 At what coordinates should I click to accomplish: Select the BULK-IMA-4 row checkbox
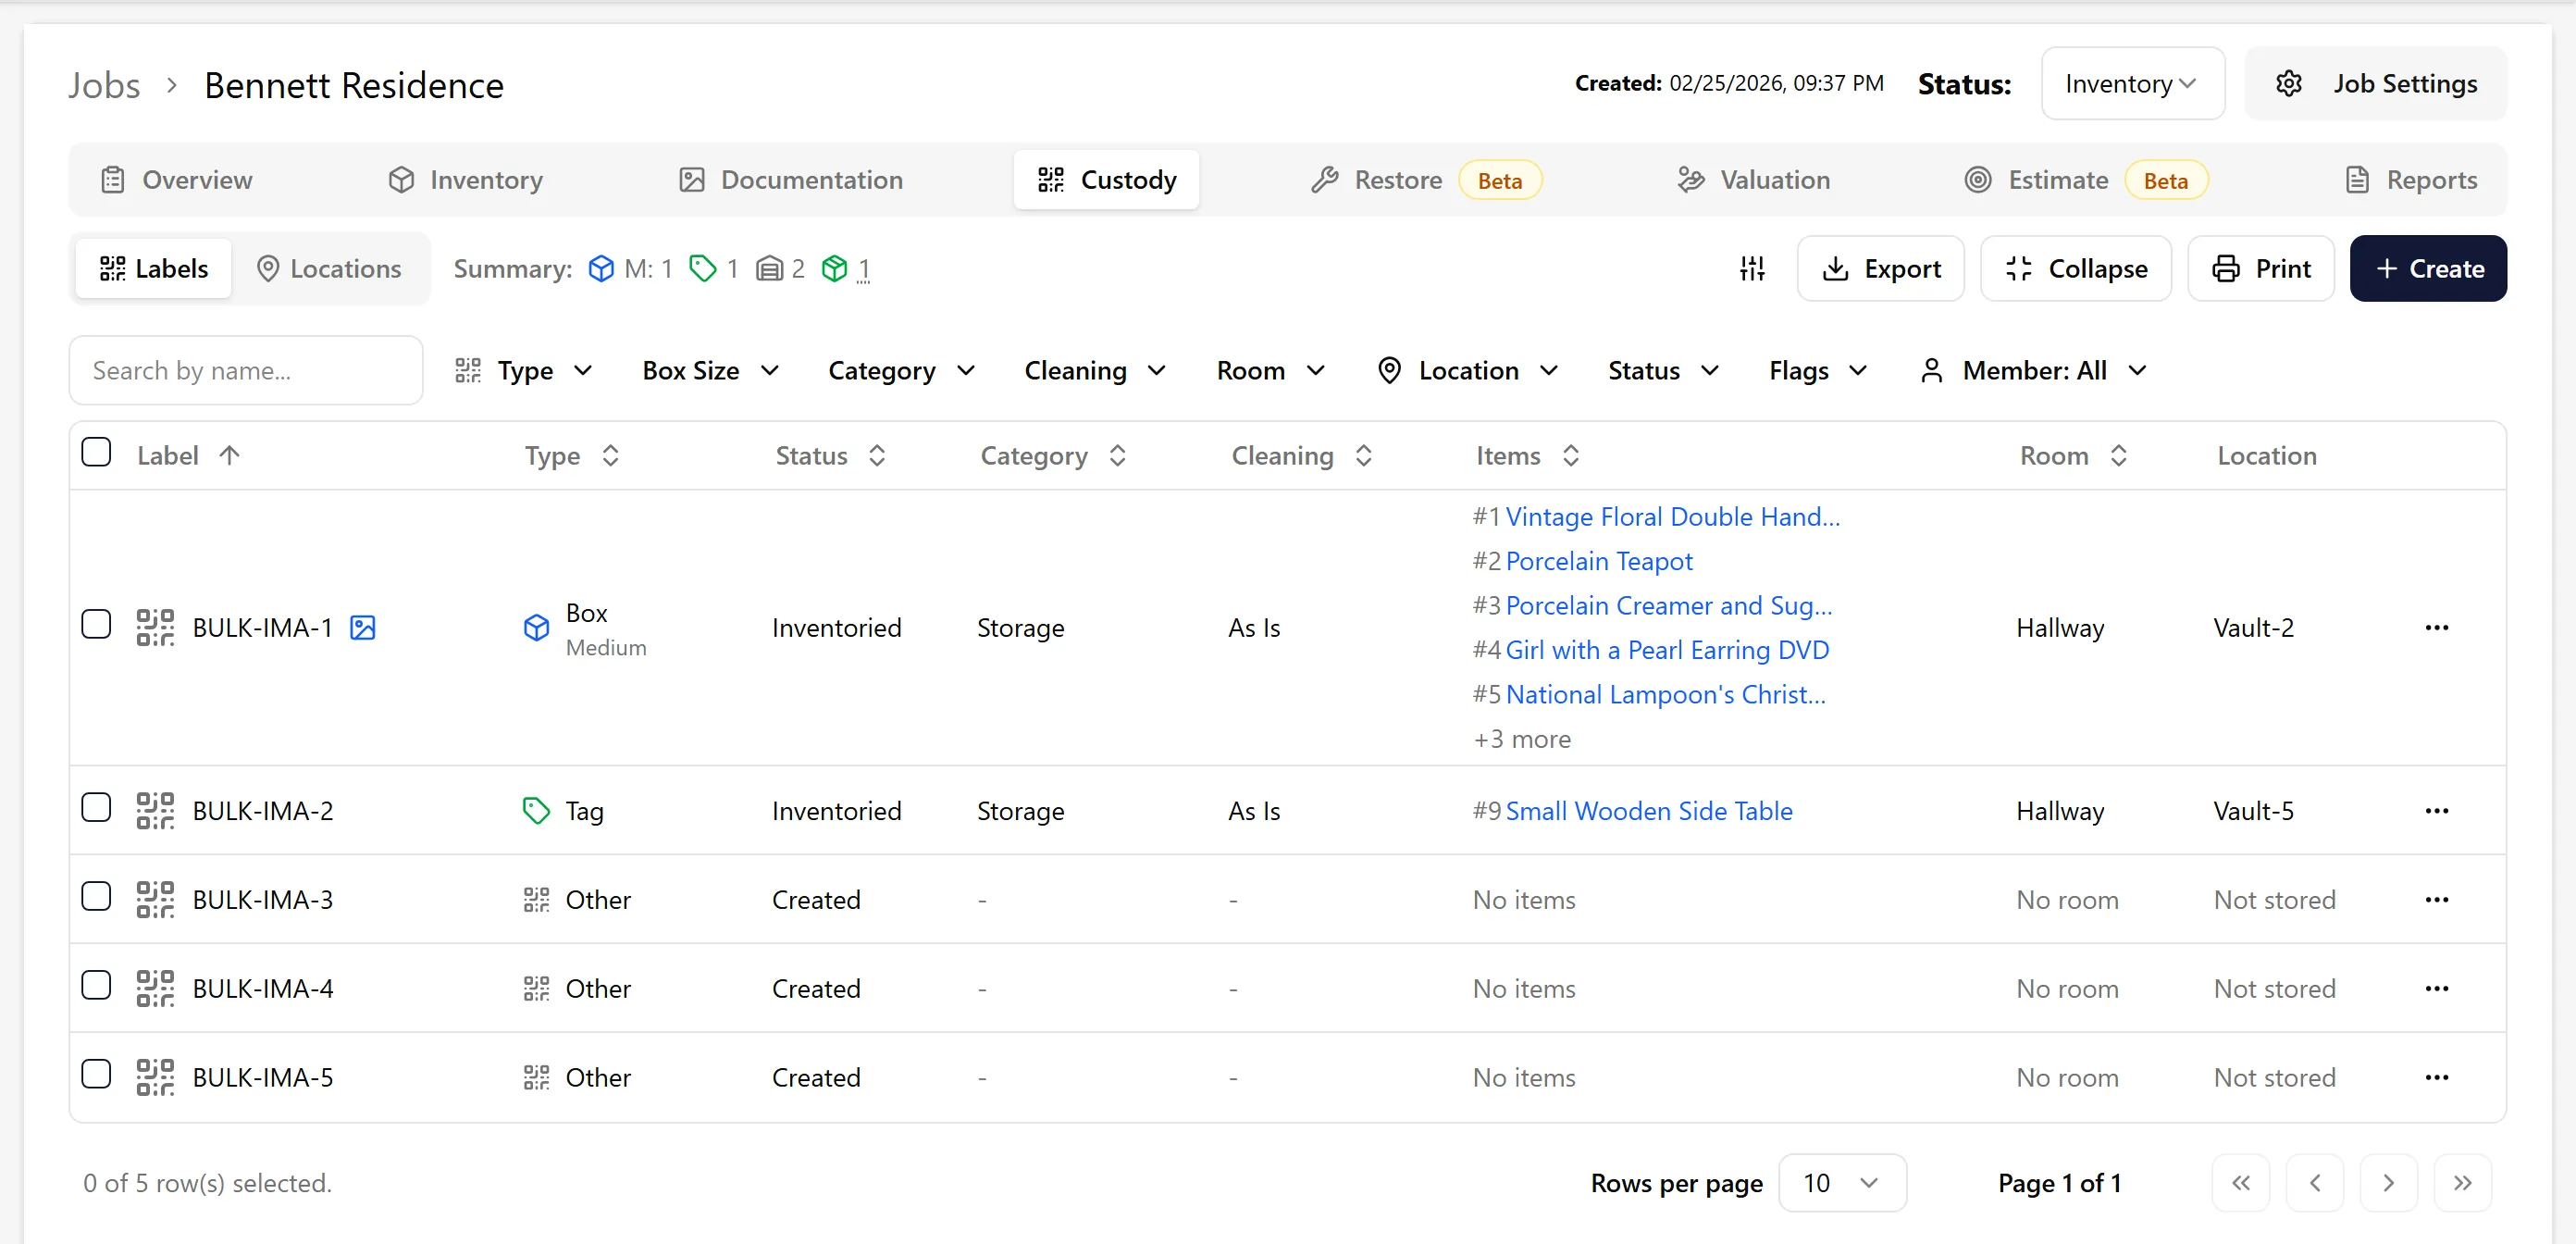pos(96,986)
